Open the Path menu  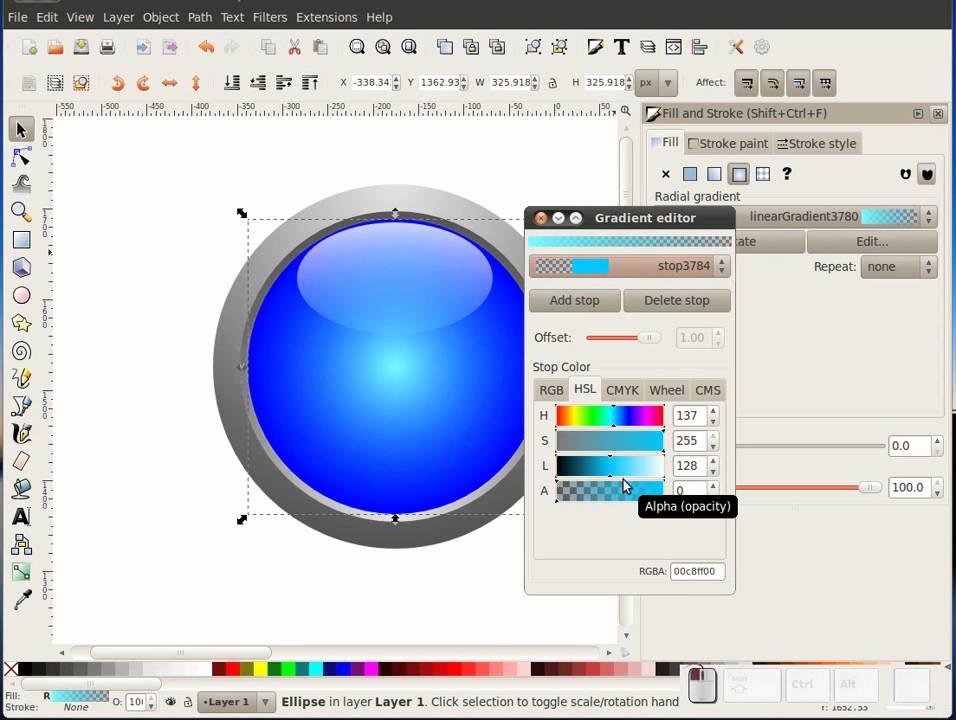click(200, 17)
